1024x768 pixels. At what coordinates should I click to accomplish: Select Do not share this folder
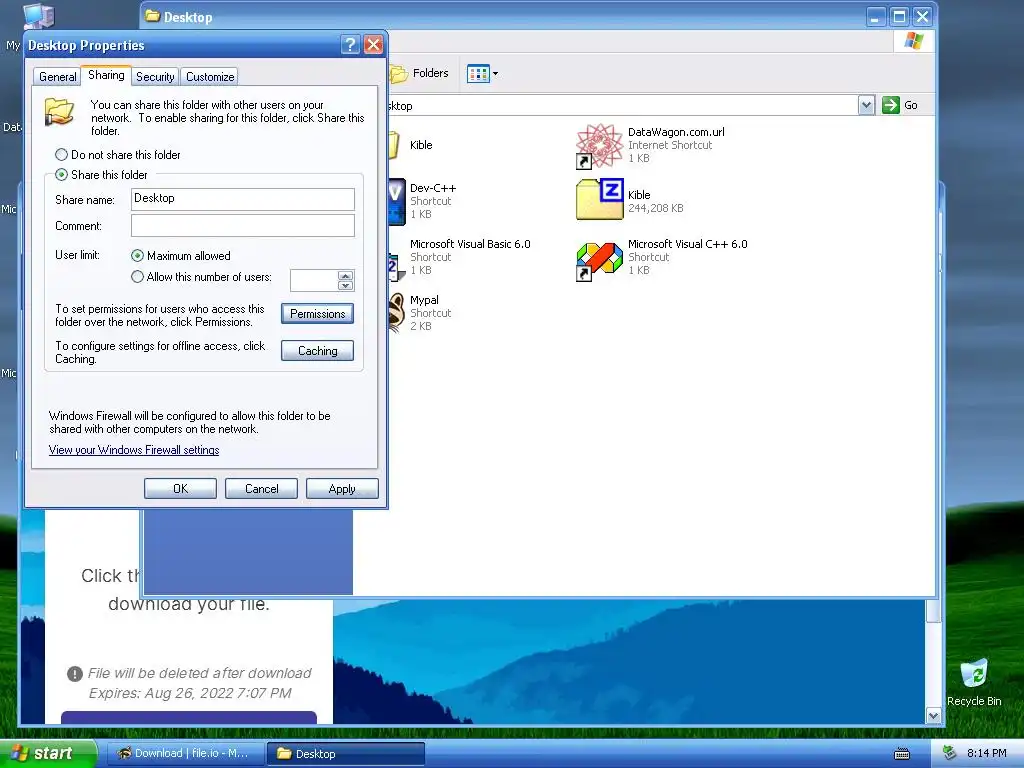[118, 155]
